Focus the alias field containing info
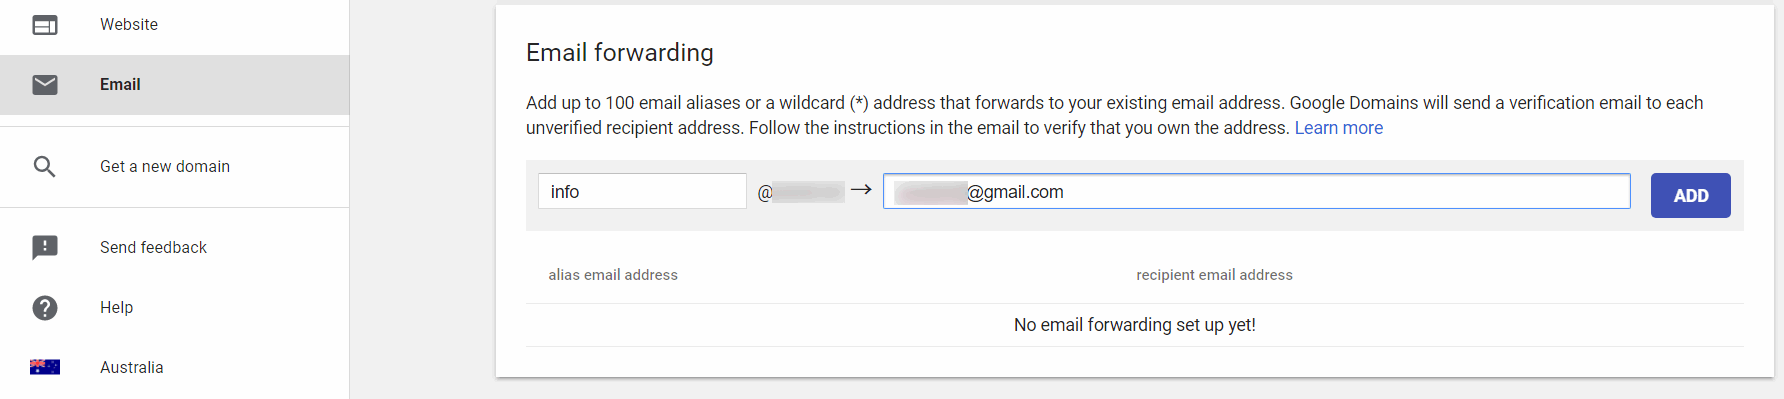The image size is (1784, 399). point(642,191)
